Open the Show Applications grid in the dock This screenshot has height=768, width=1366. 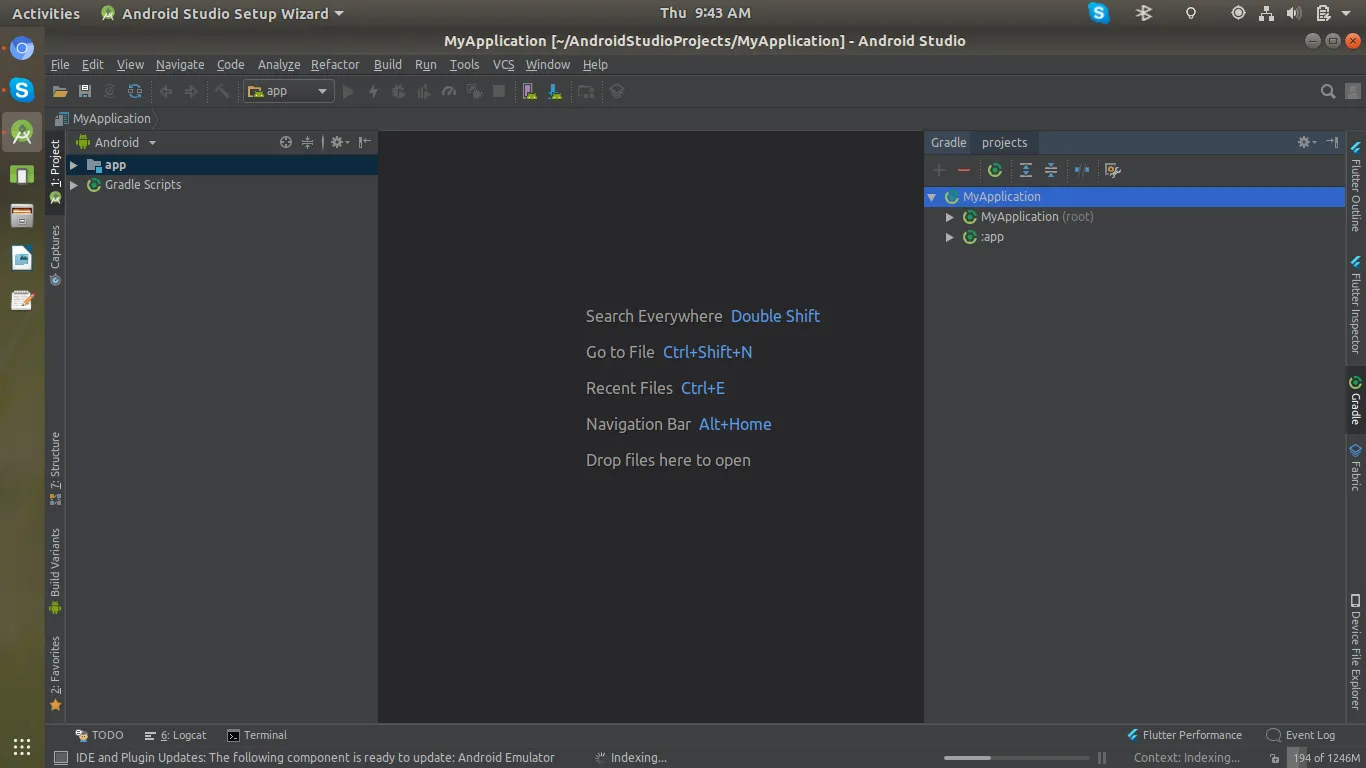pos(22,747)
